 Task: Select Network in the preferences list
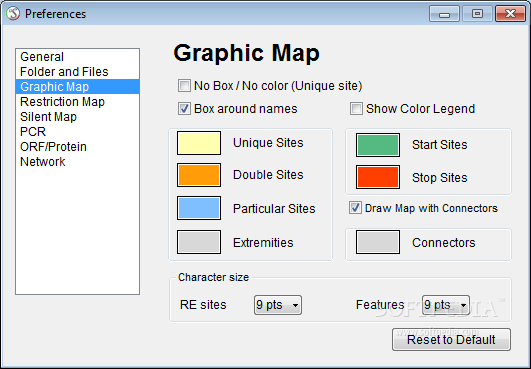pos(77,161)
